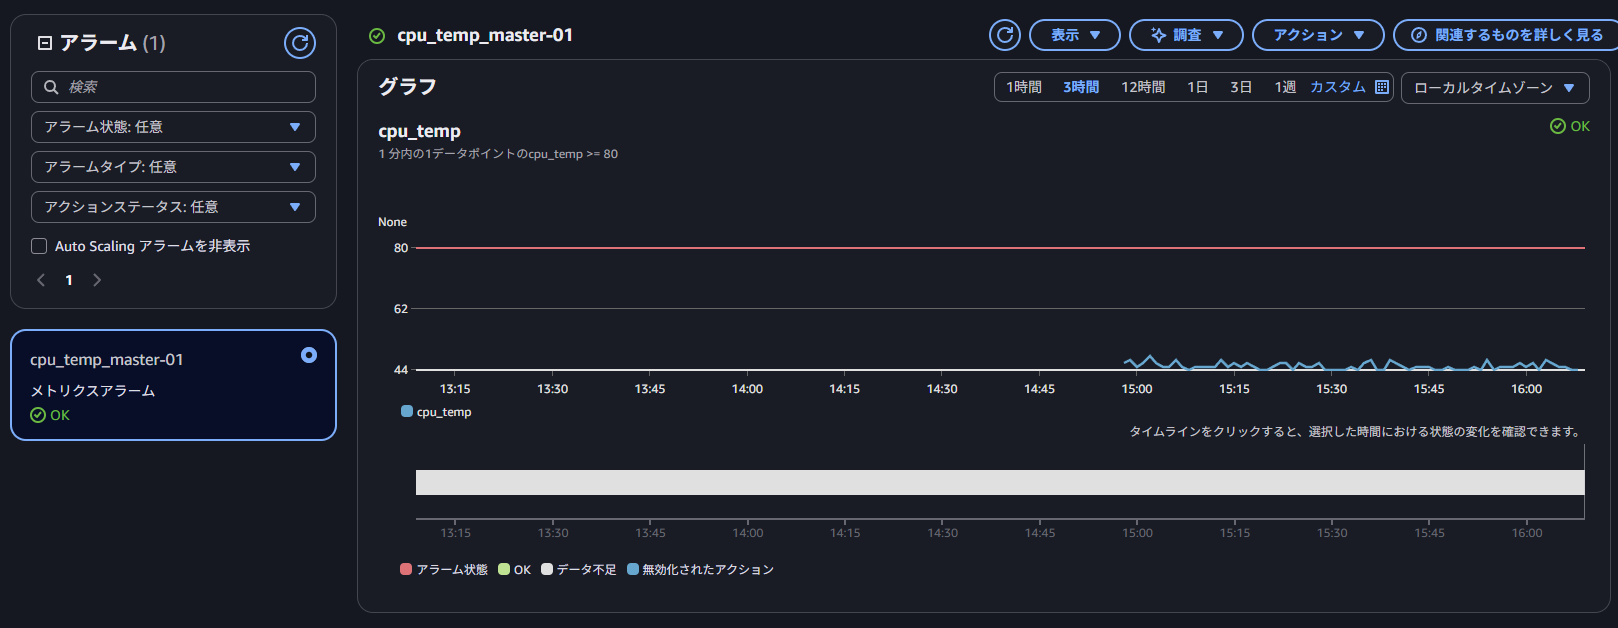Click the アラーム状態 red legend swatch
The height and width of the screenshot is (628, 1618).
click(406, 569)
